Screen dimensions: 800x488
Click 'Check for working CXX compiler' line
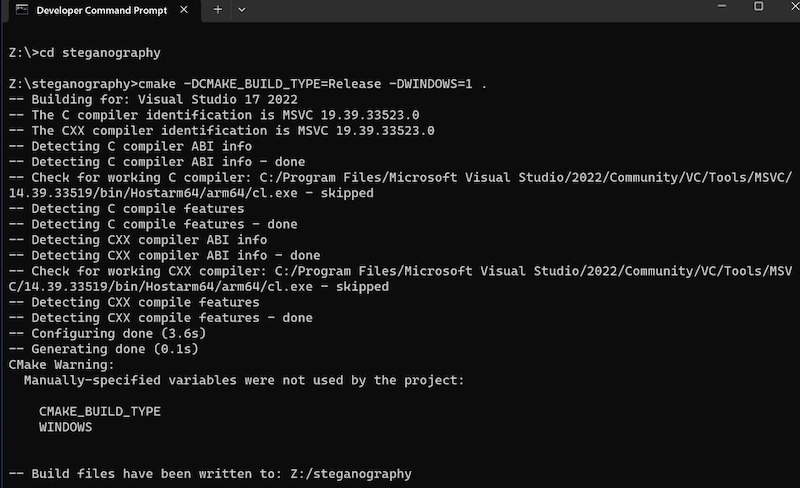click(401, 279)
